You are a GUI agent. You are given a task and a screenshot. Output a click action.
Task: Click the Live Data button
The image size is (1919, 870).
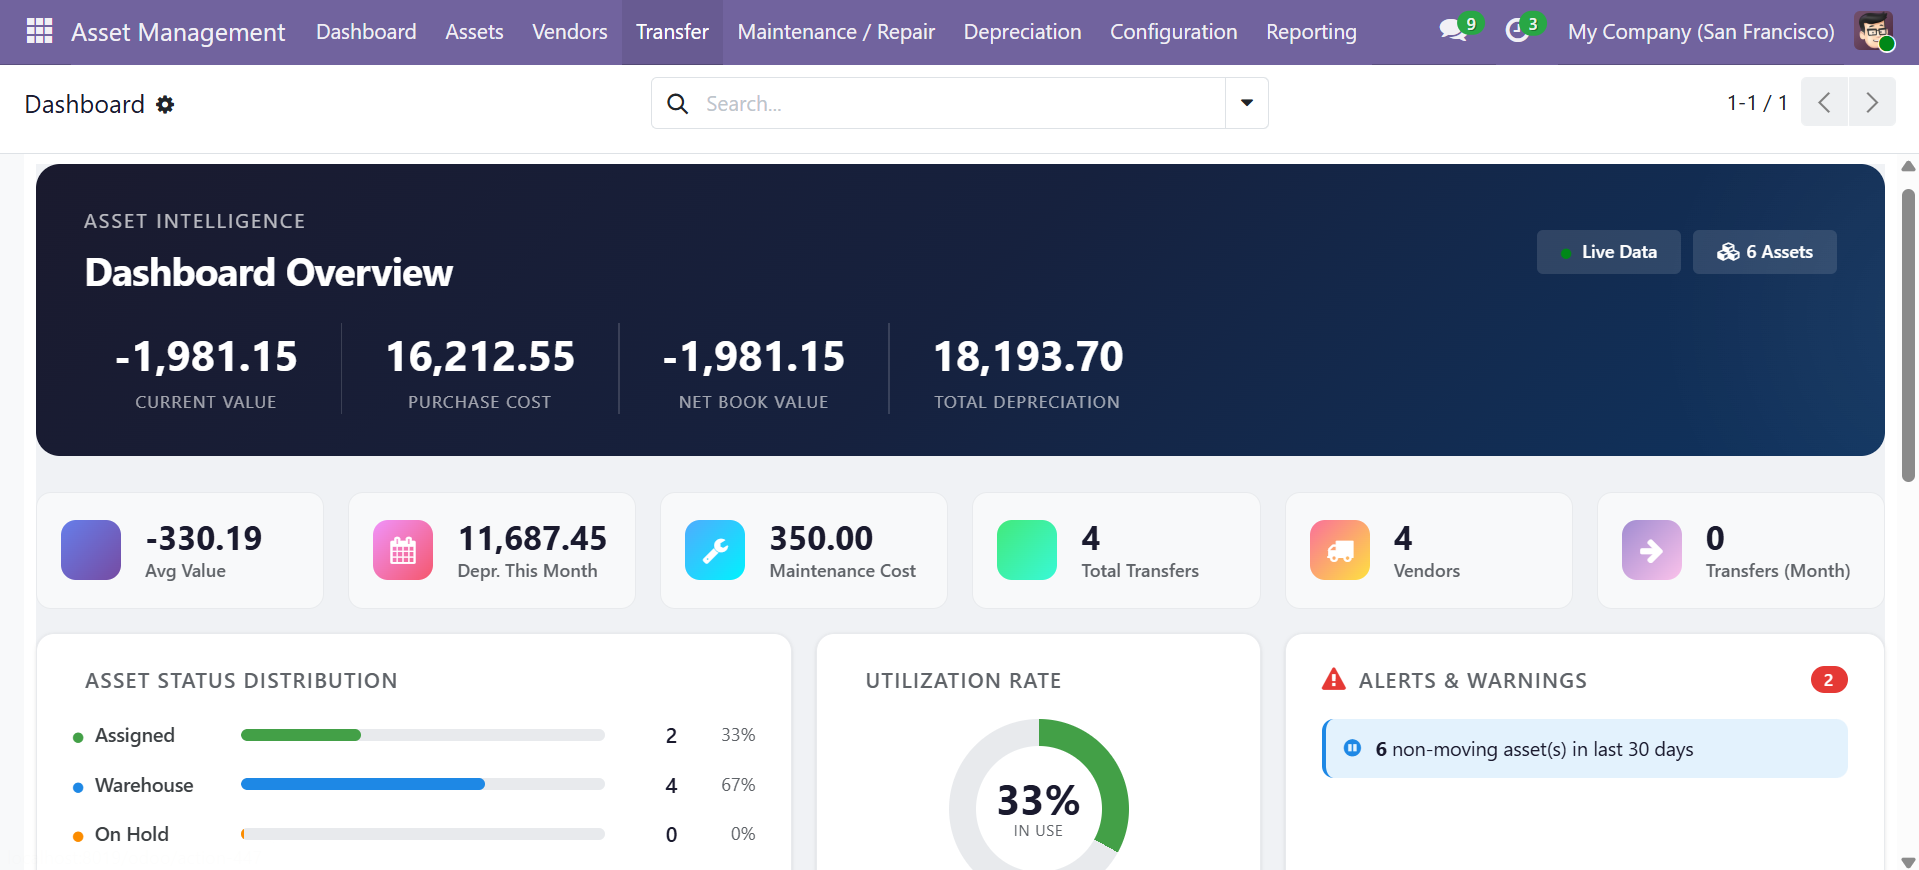1608,252
